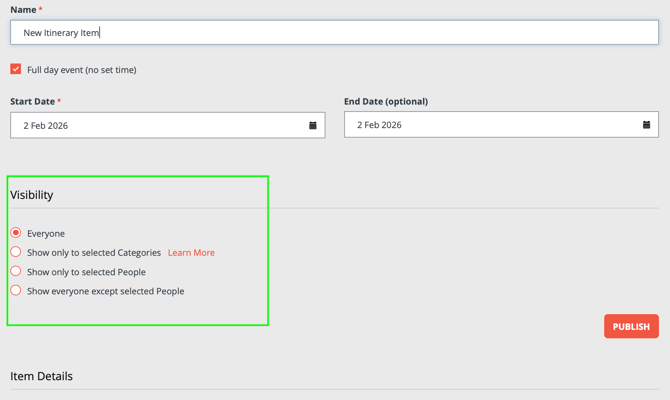Open the Start Date calendar icon

tap(313, 125)
